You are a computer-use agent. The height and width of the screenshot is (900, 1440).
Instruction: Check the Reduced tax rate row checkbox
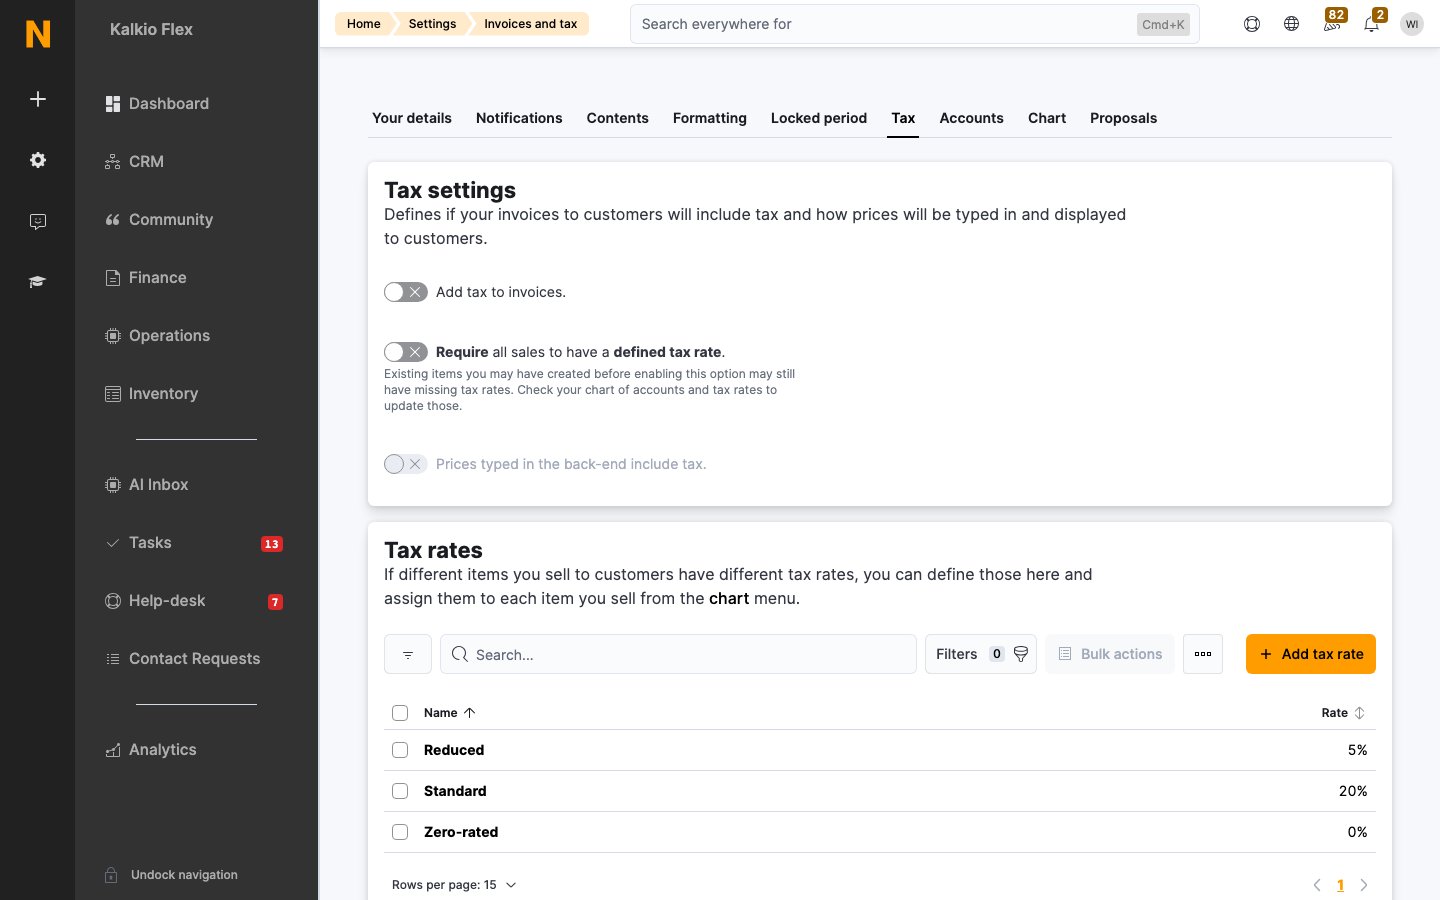click(x=400, y=750)
